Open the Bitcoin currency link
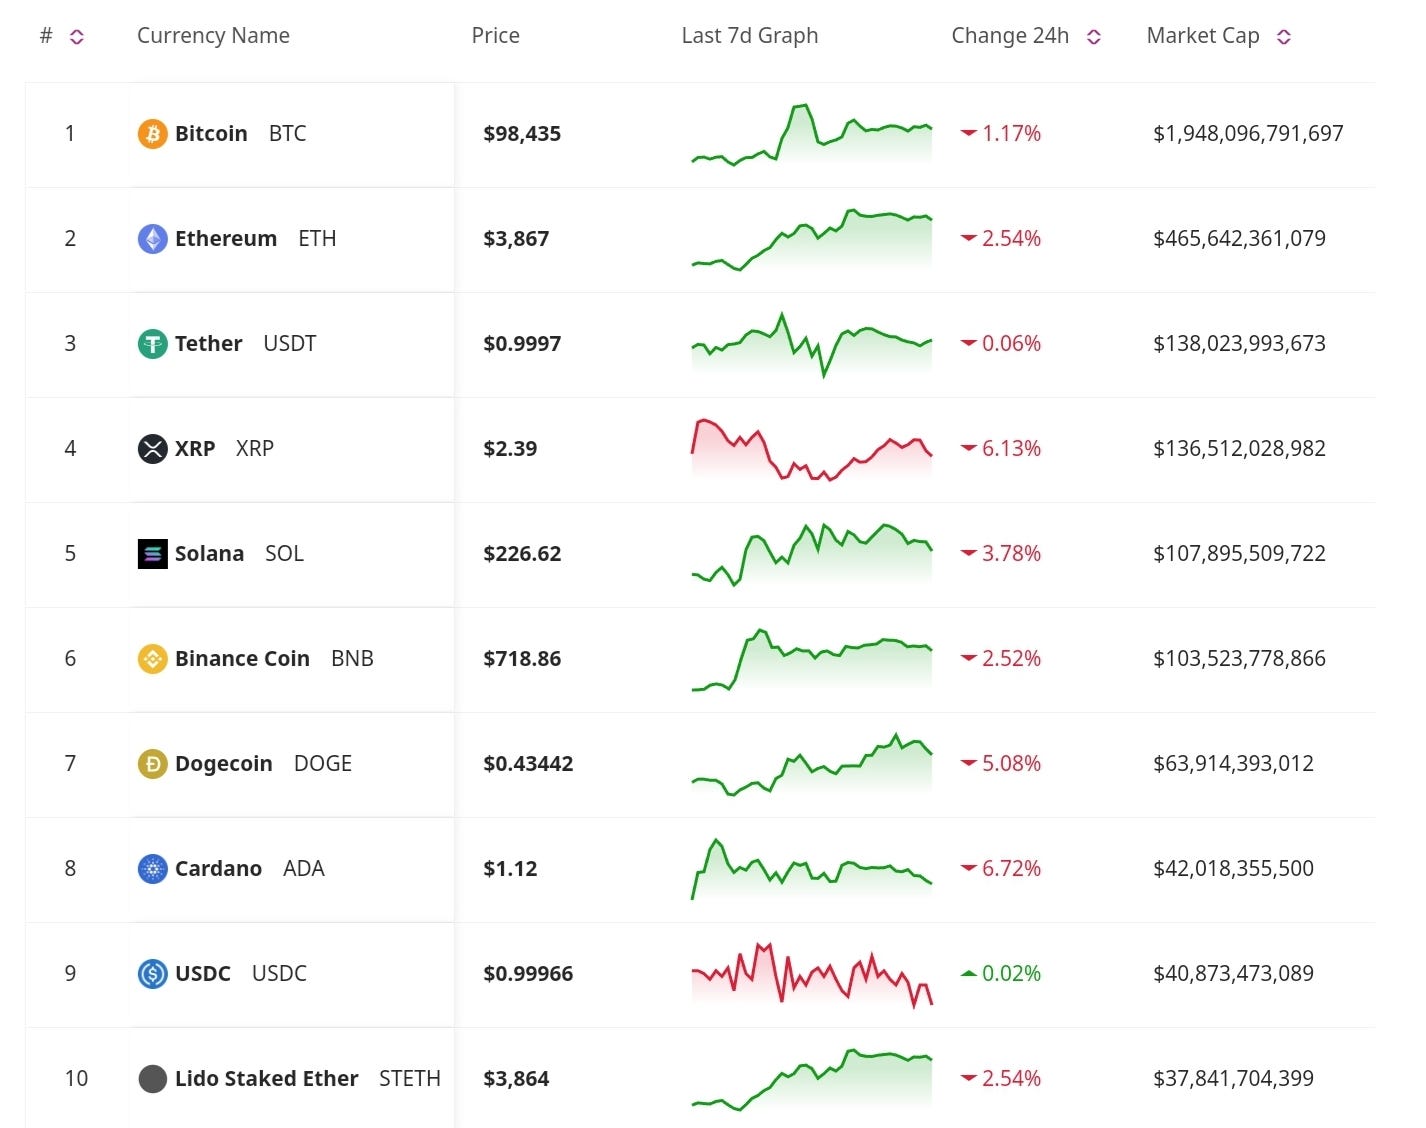The width and height of the screenshot is (1426, 1128). click(x=211, y=133)
